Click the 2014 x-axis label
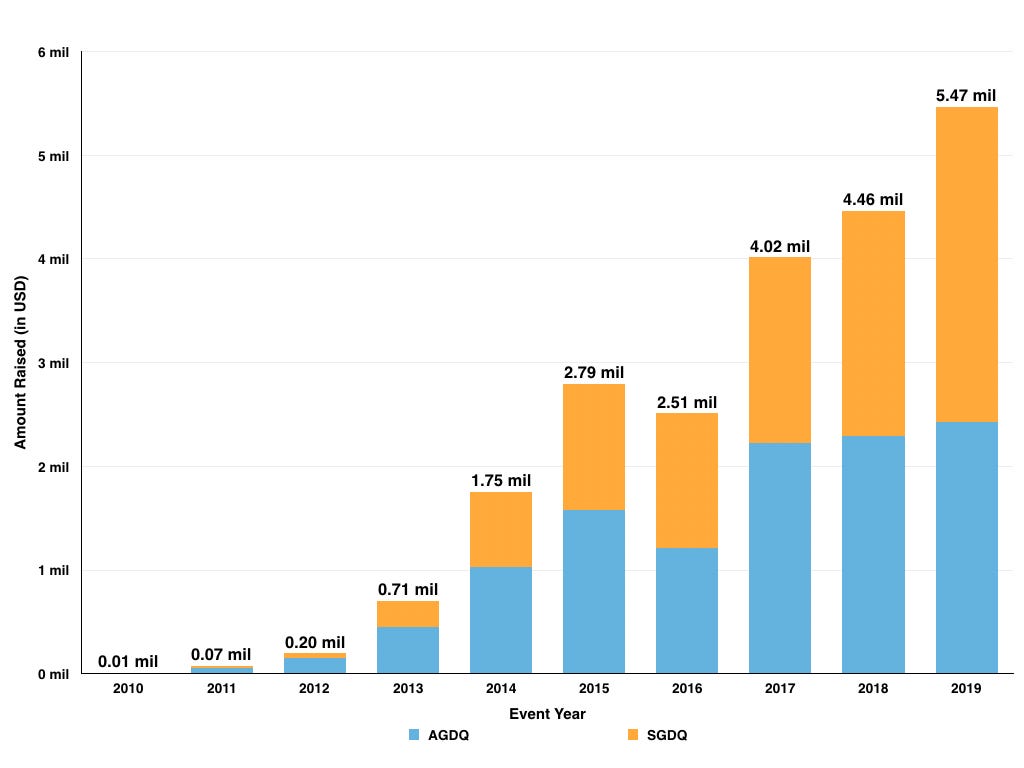Screen dimensions: 1024x768 click(x=501, y=688)
